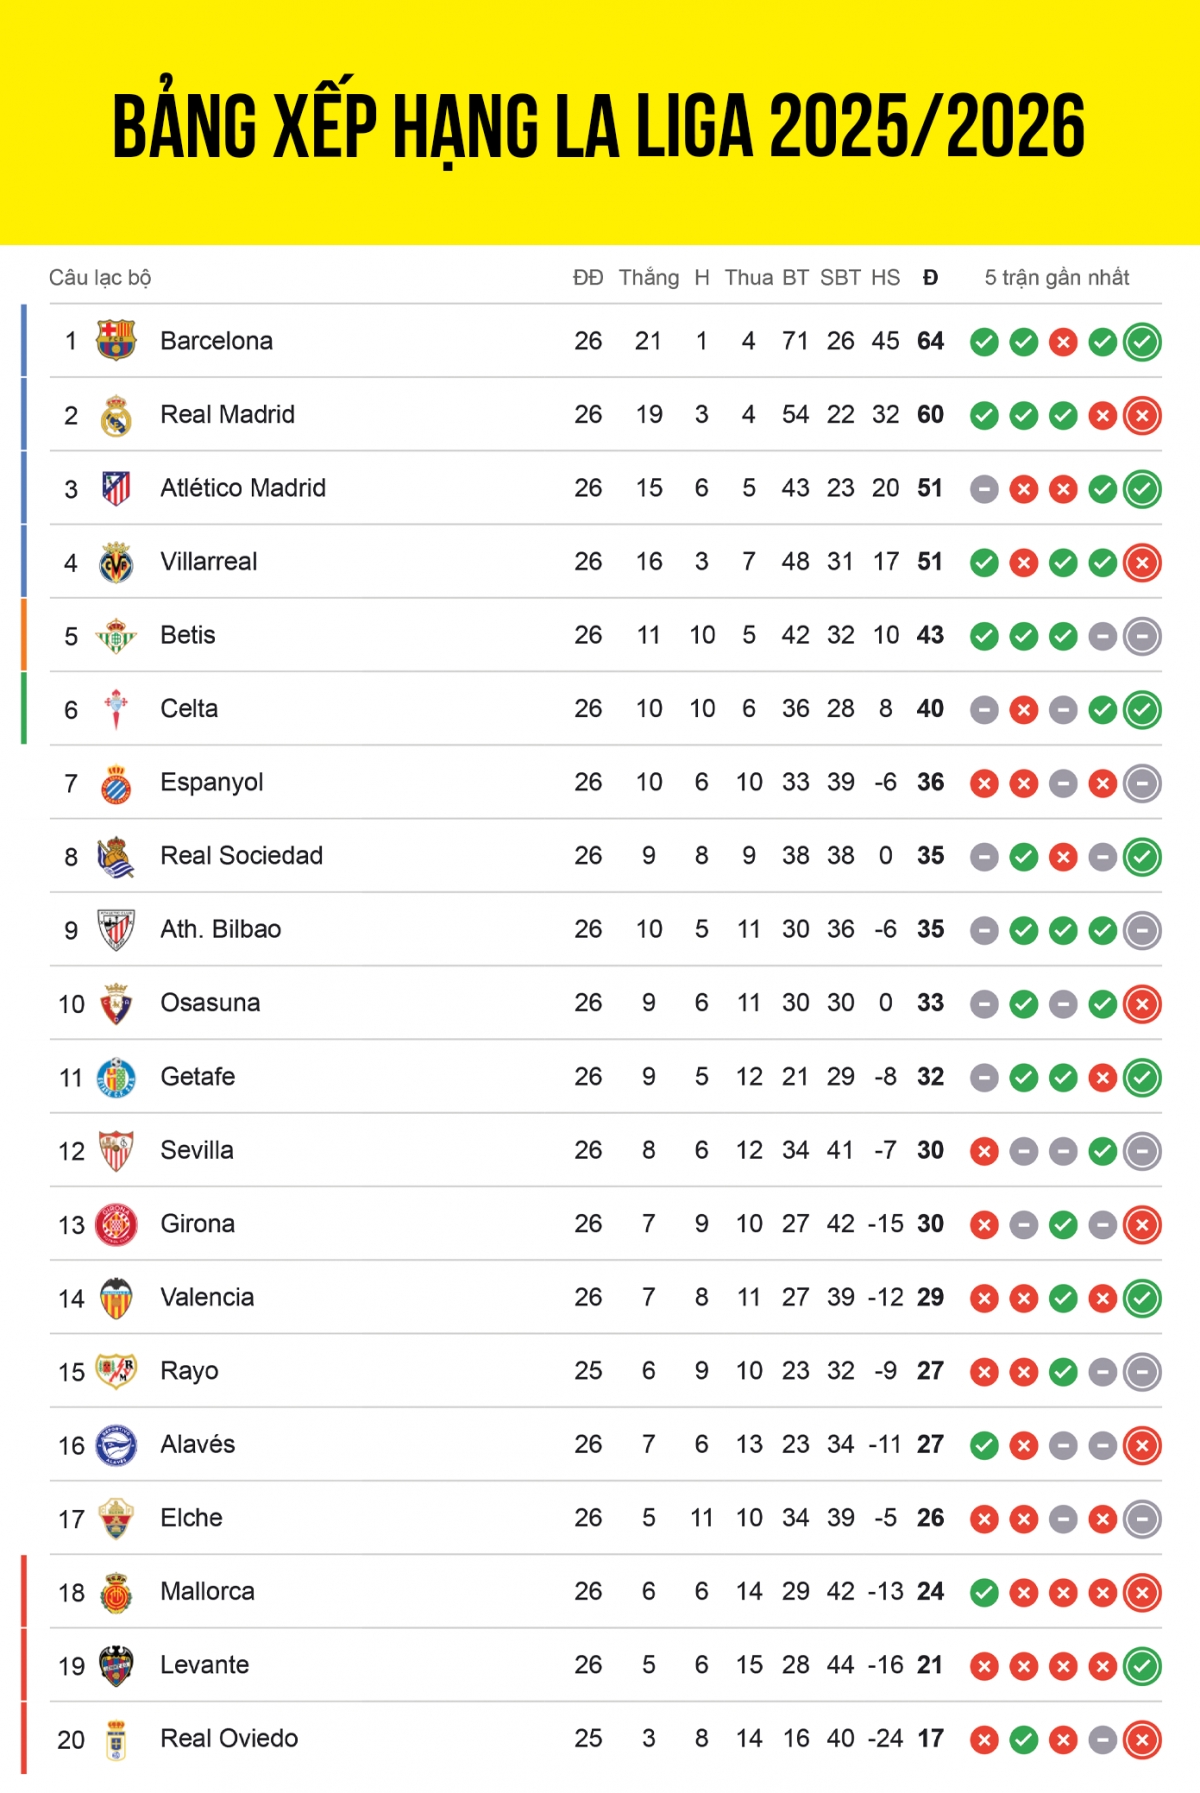Image resolution: width=1200 pixels, height=1793 pixels.
Task: Click the Sevilla team name
Action: [197, 1150]
